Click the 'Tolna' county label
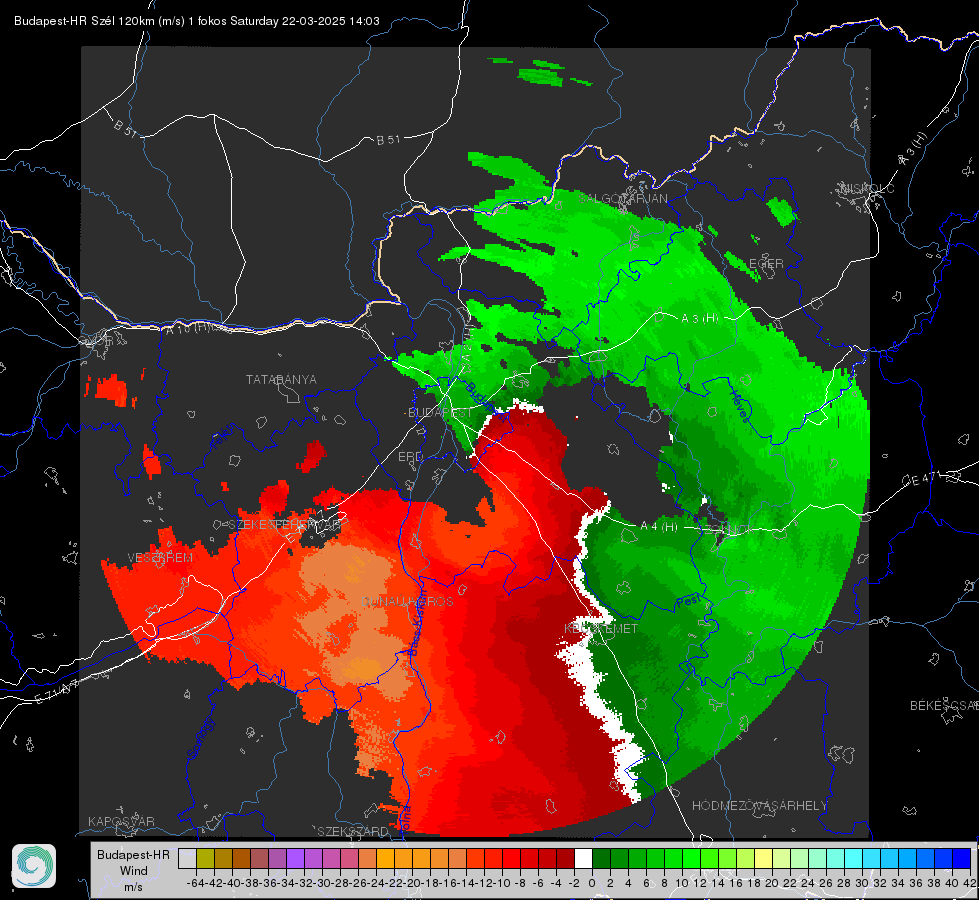Screen dimensions: 979x900 (x=405, y=818)
